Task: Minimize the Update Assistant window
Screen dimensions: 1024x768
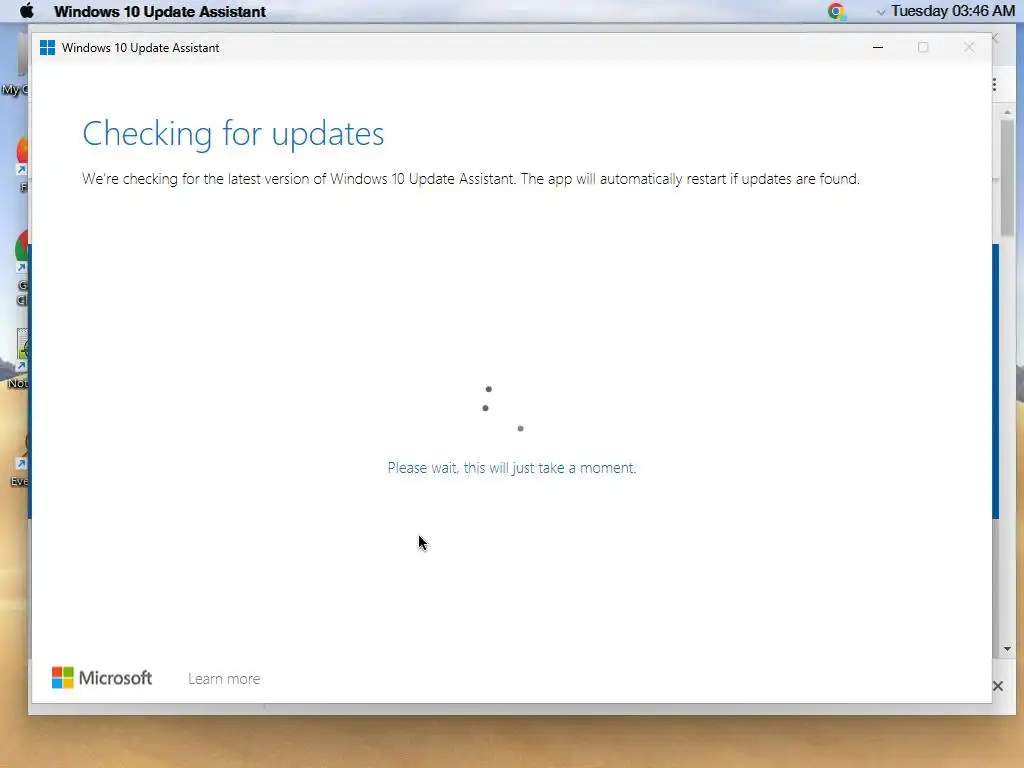Action: pos(878,47)
